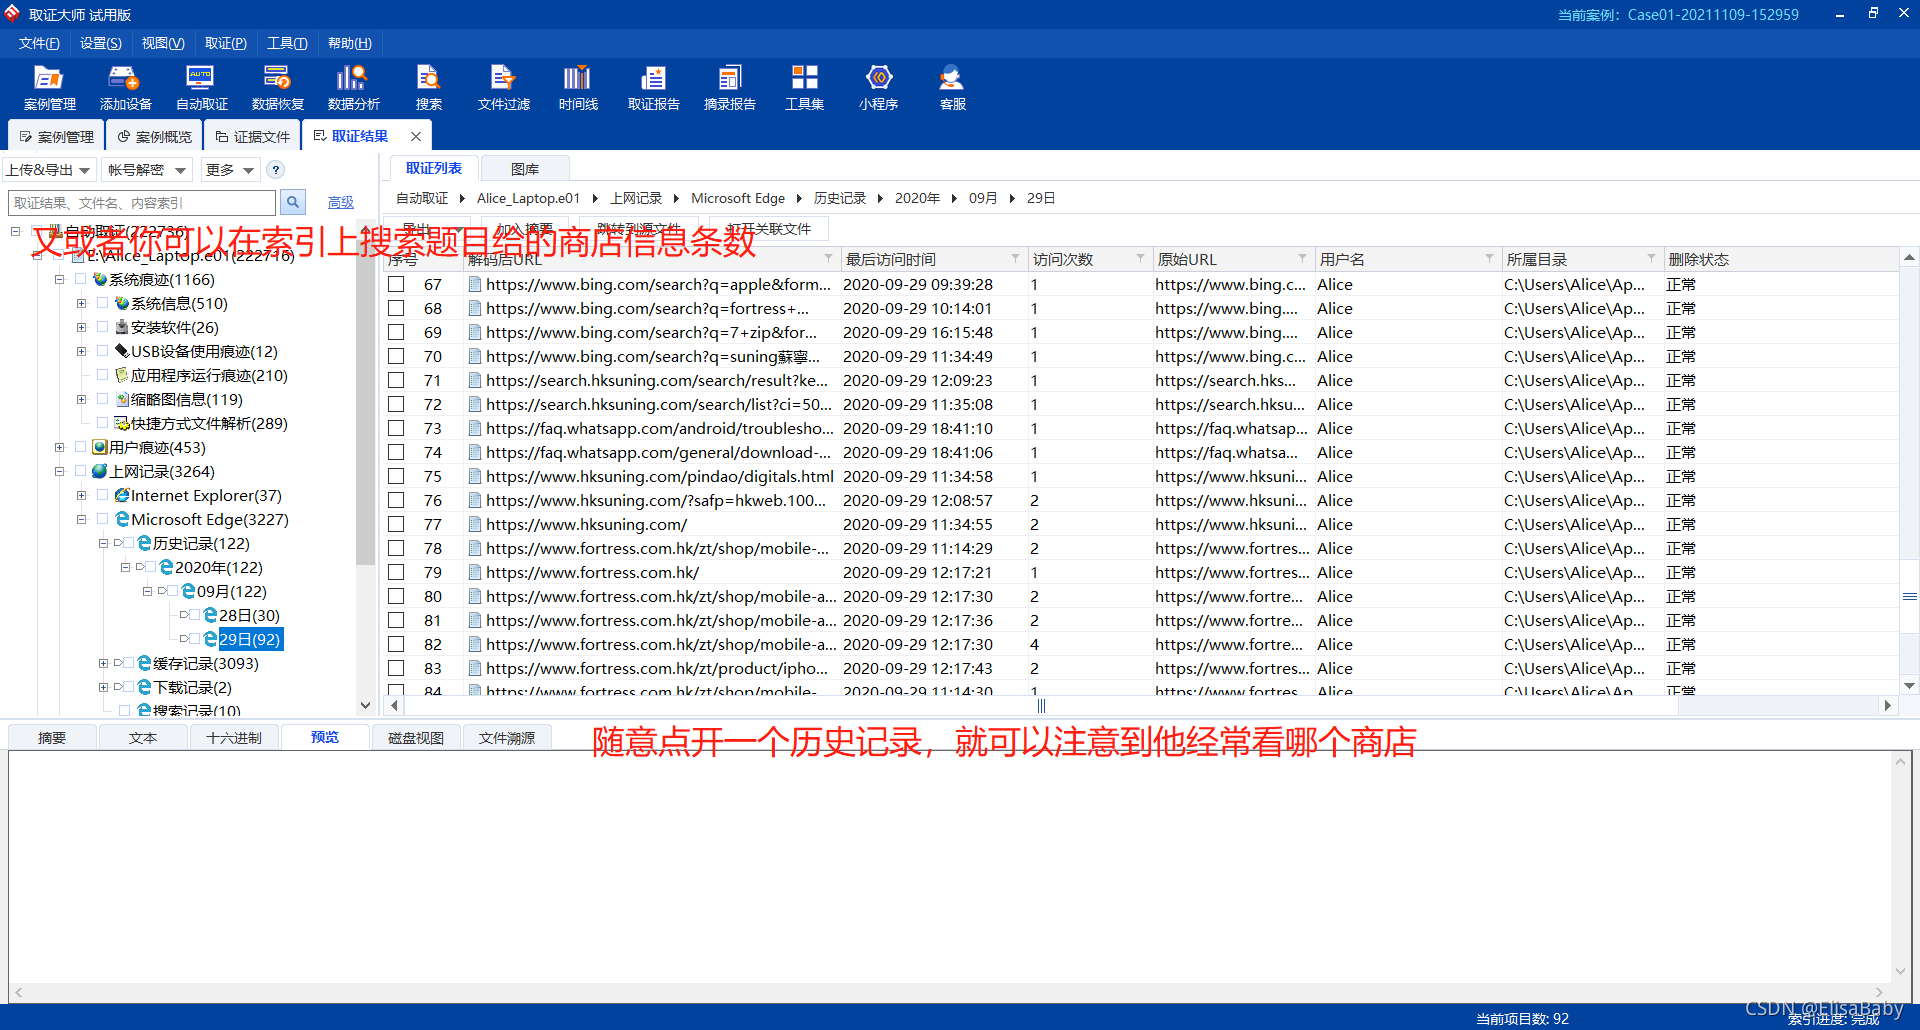Click filter icon on 解码后URL column
The image size is (1920, 1030).
(828, 259)
